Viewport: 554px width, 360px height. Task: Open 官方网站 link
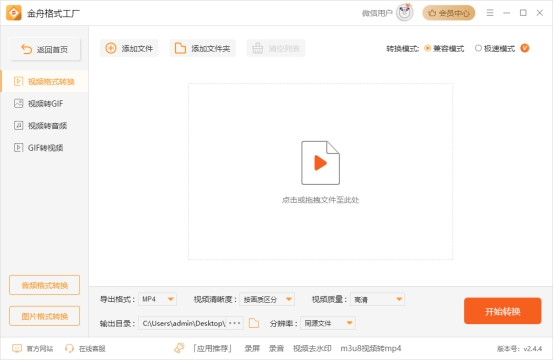point(33,349)
